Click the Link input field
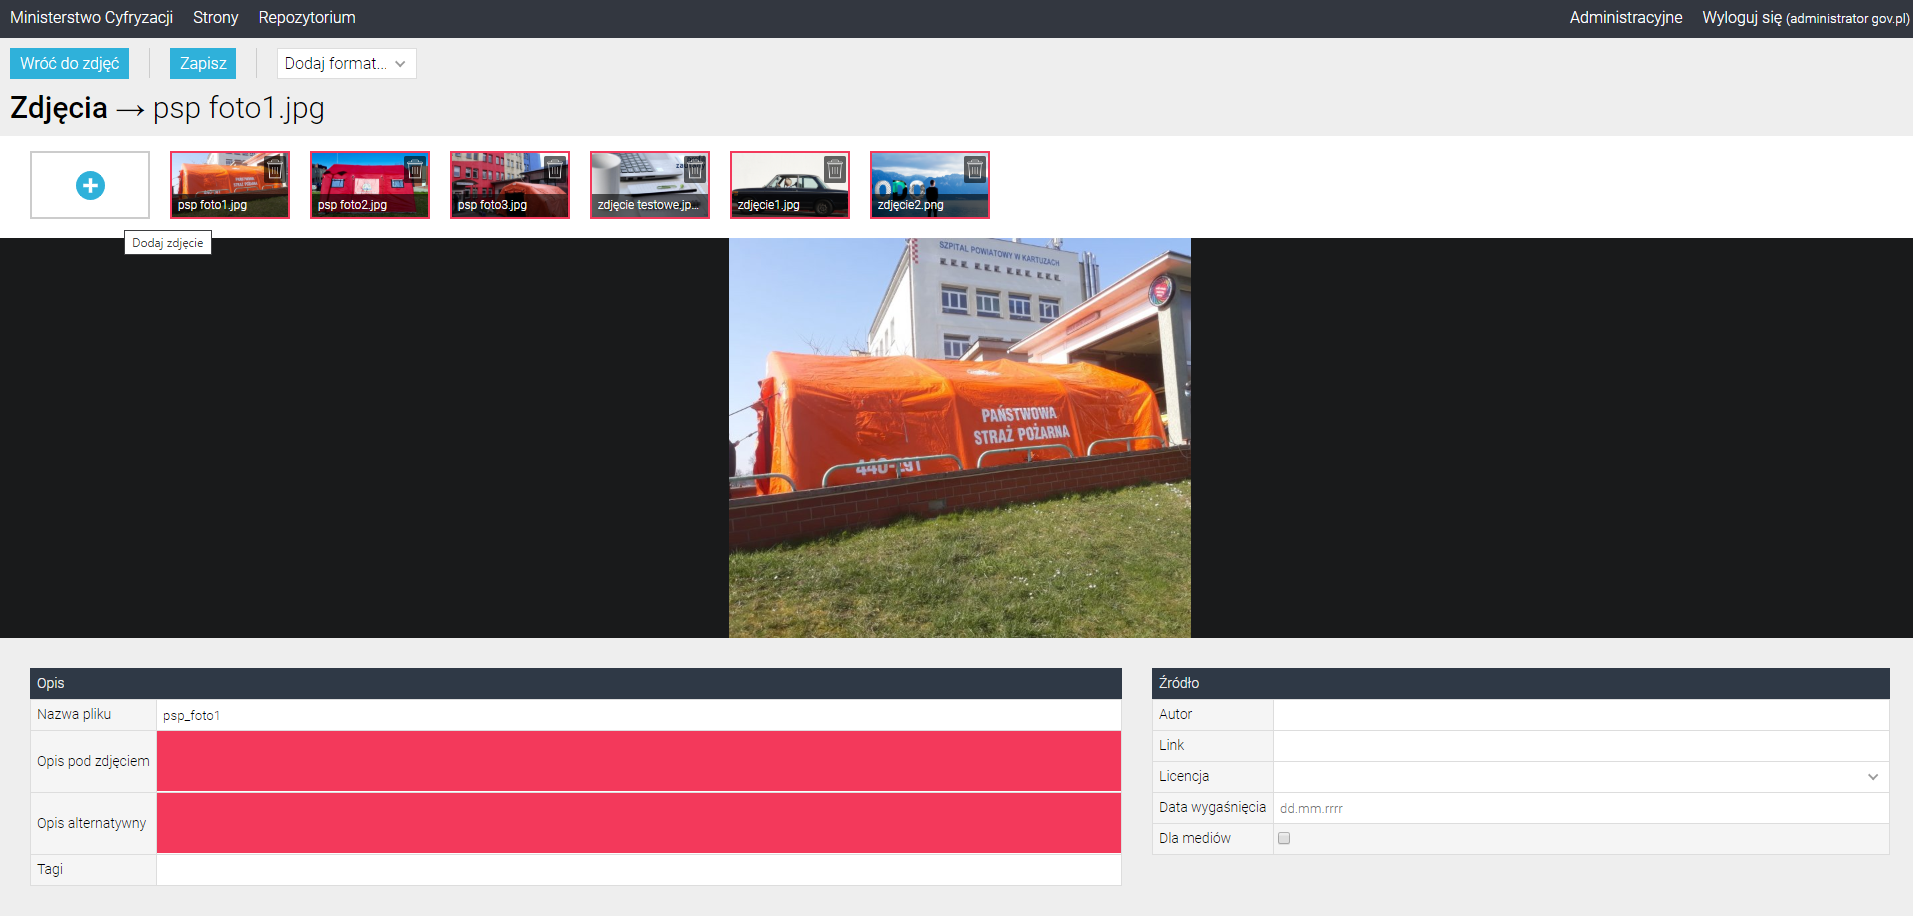Viewport: 1913px width, 917px height. pyautogui.click(x=1581, y=745)
